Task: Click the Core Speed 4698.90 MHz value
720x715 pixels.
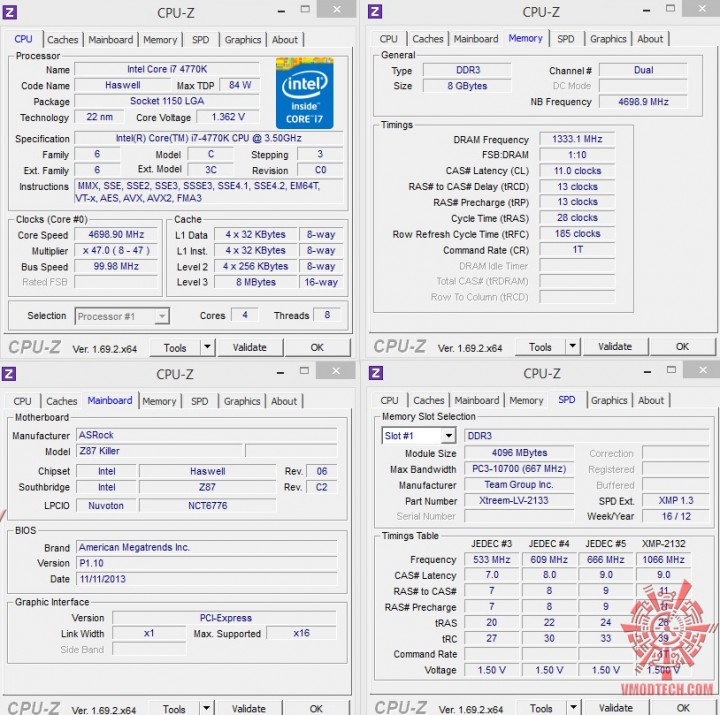Action: click(116, 234)
